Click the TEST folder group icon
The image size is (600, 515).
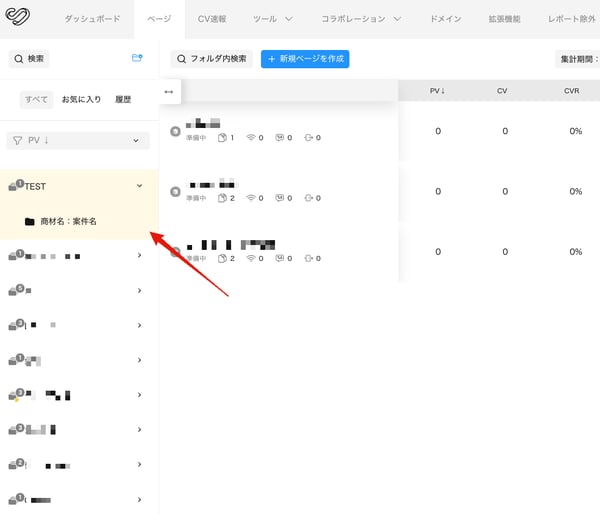pos(15,186)
